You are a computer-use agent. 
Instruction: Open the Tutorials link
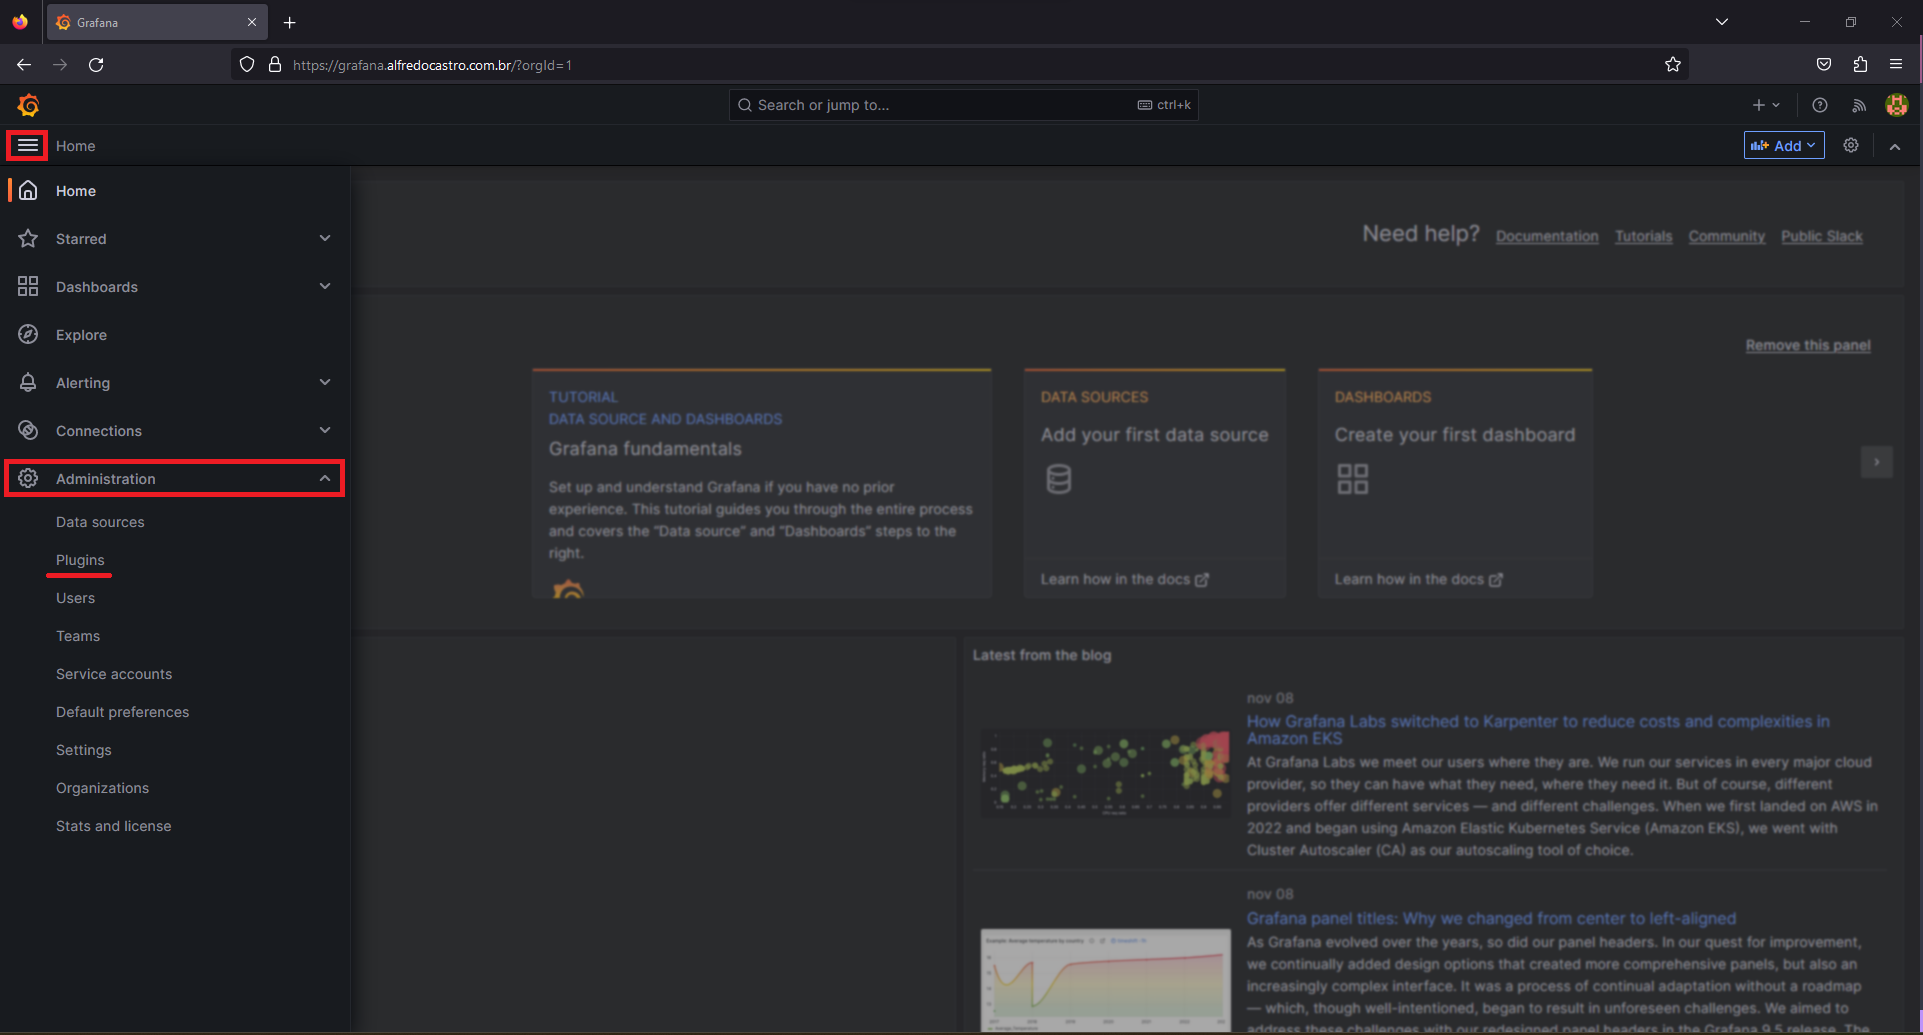(1643, 236)
